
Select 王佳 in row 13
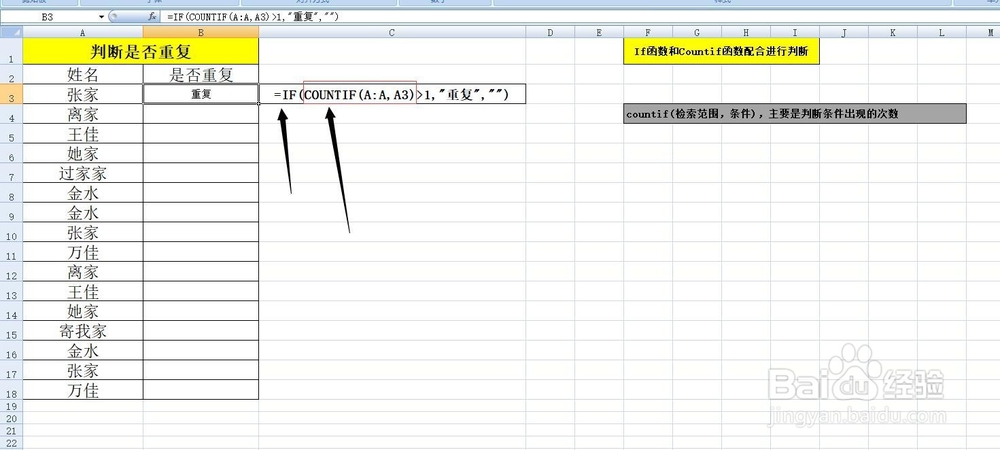[x=83, y=292]
